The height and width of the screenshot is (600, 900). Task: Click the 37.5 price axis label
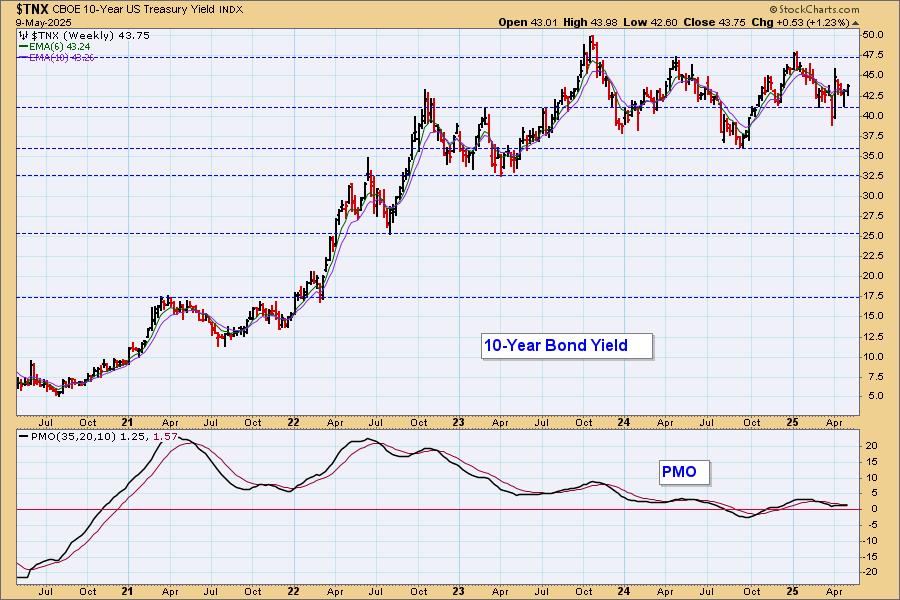click(x=872, y=136)
